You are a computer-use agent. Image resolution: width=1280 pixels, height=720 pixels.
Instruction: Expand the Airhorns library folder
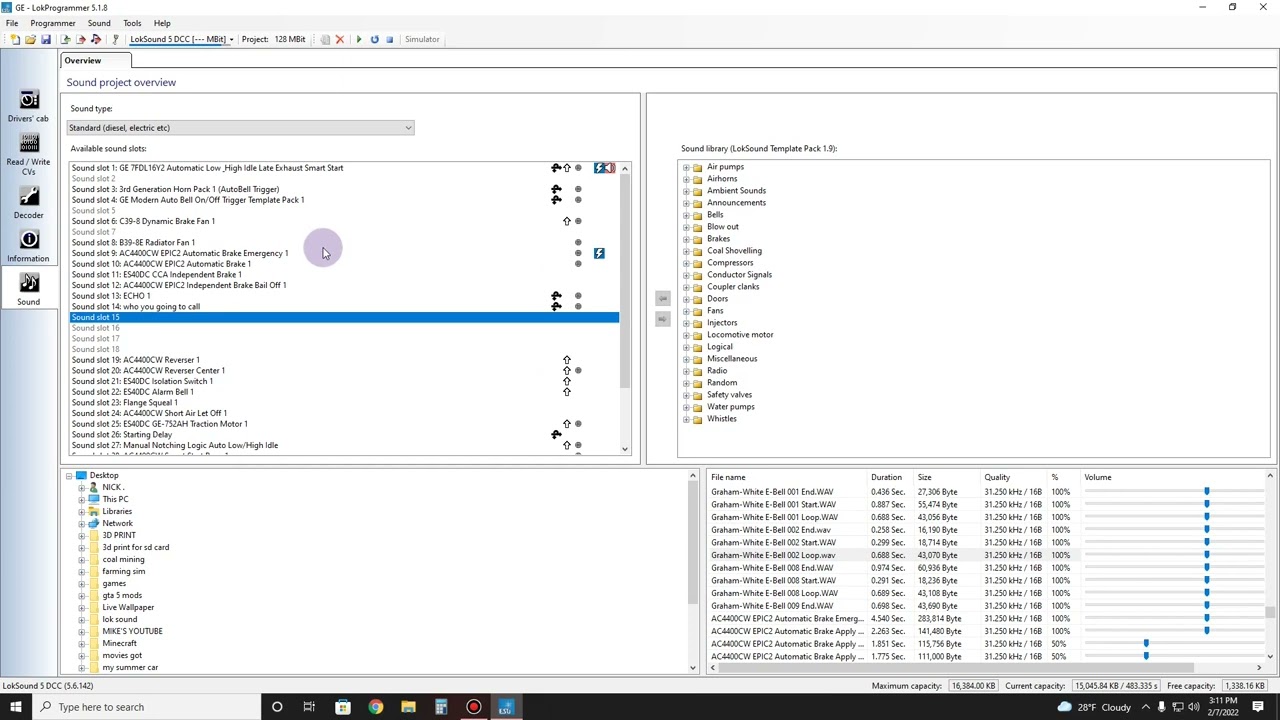point(686,179)
